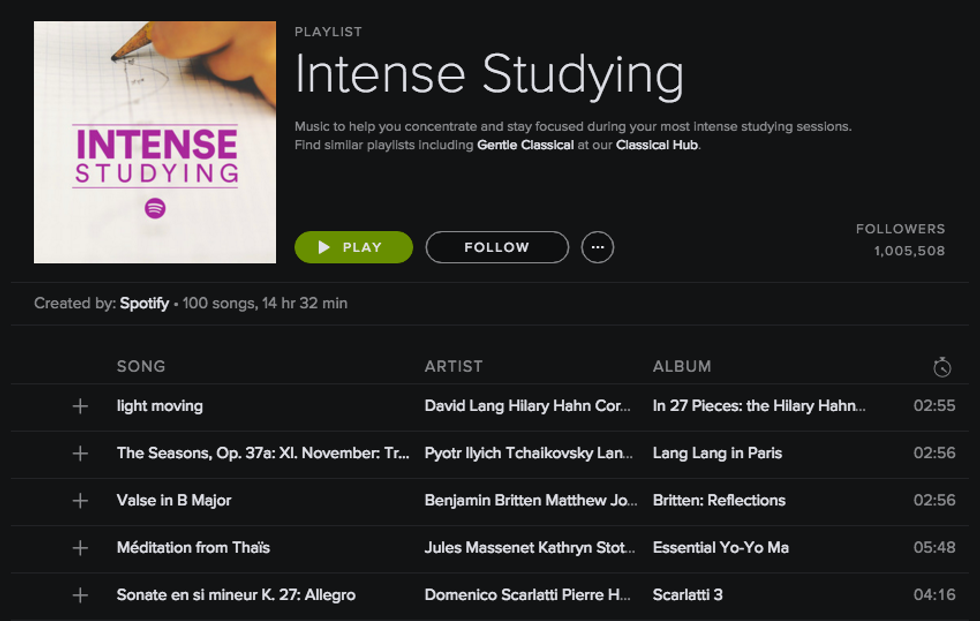980x621 pixels.
Task: Sort list by Artist column header
Action: (x=453, y=366)
